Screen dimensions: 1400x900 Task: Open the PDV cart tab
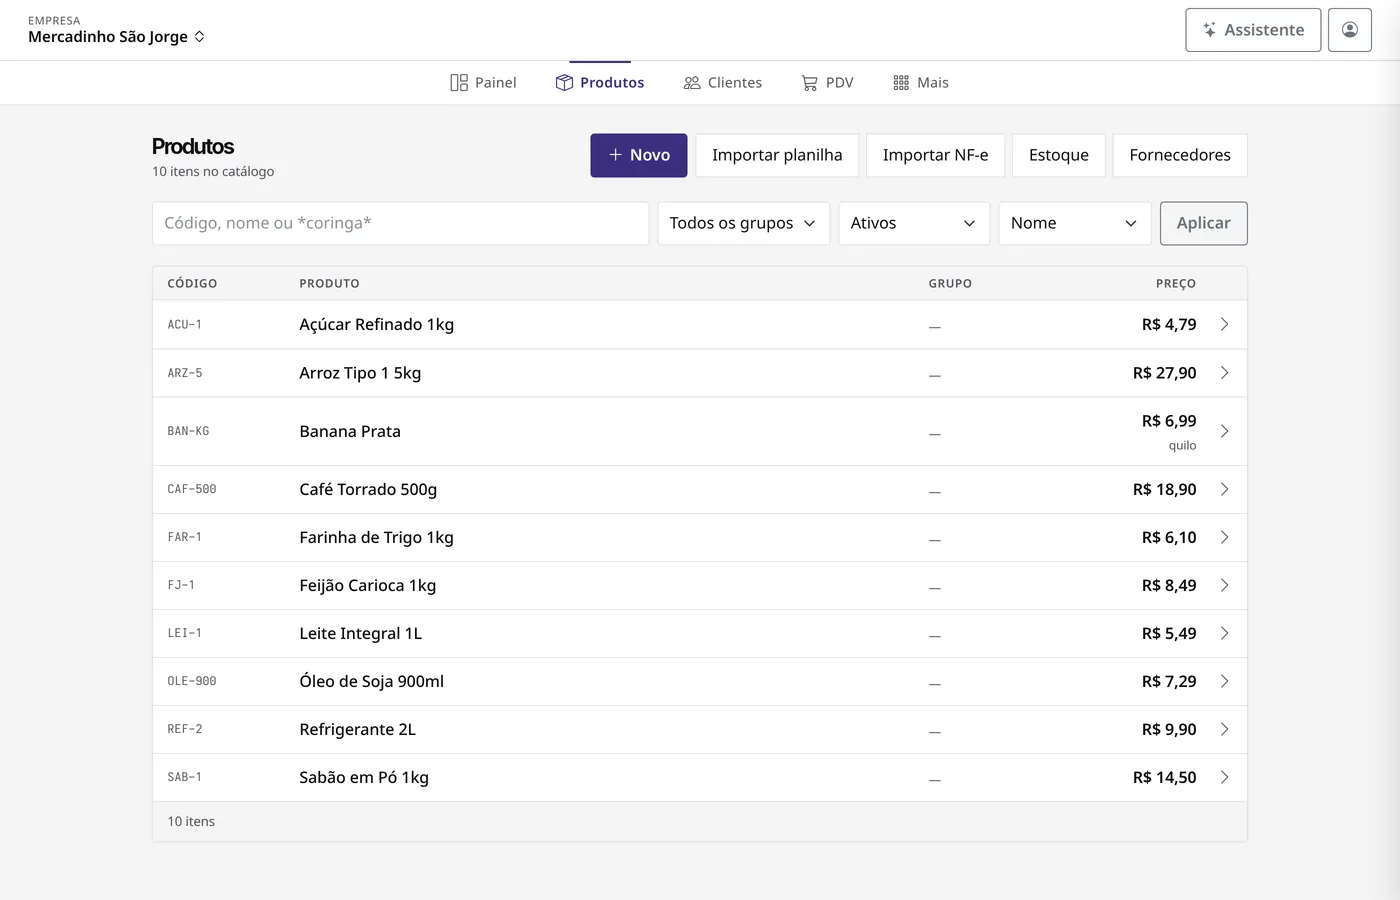click(827, 83)
